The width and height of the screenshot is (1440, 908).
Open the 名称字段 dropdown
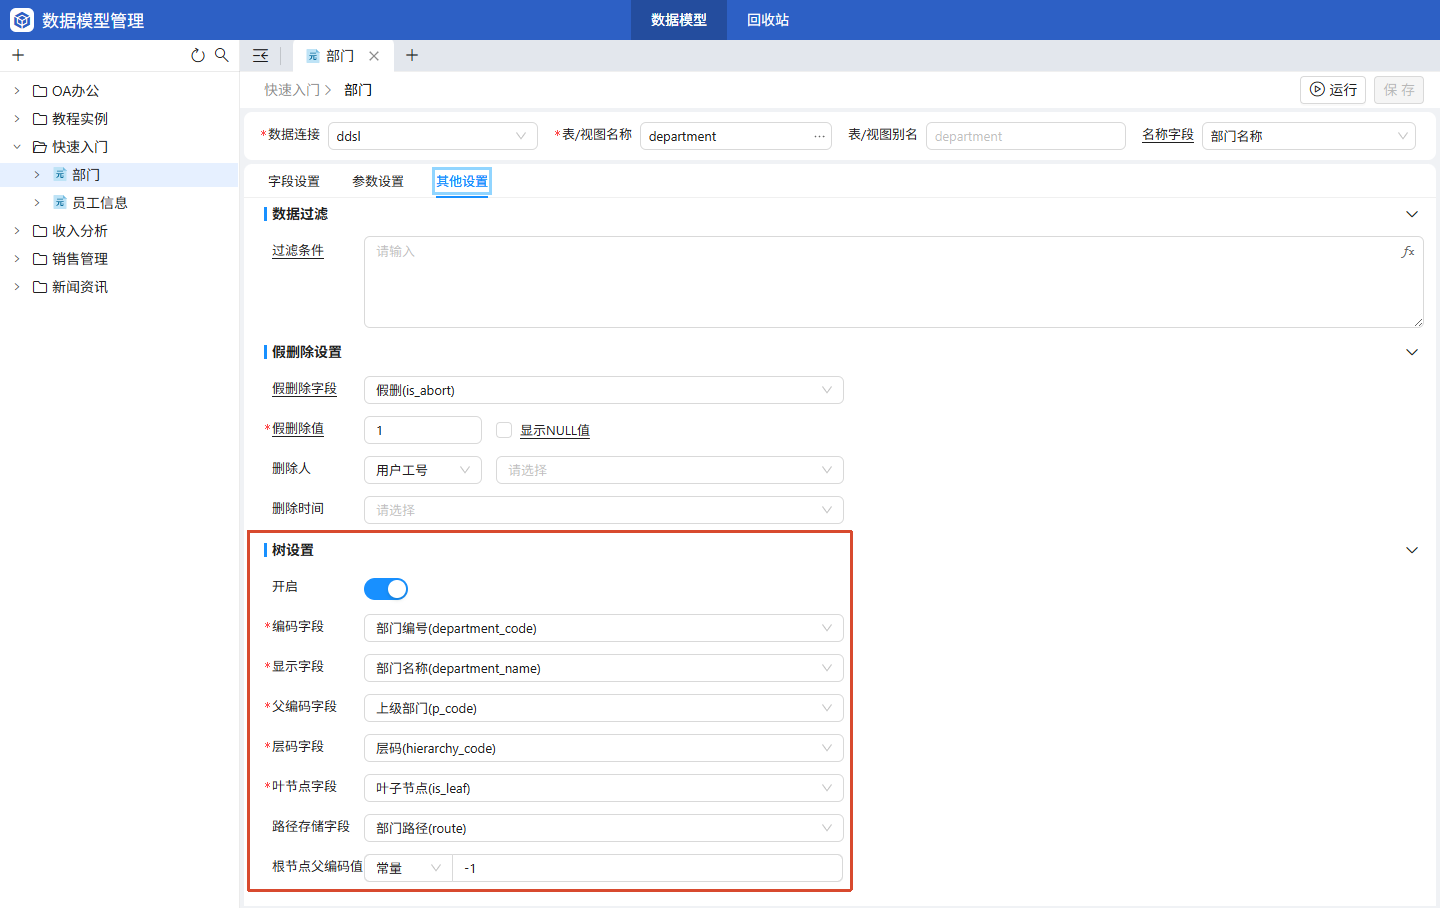coord(1309,136)
